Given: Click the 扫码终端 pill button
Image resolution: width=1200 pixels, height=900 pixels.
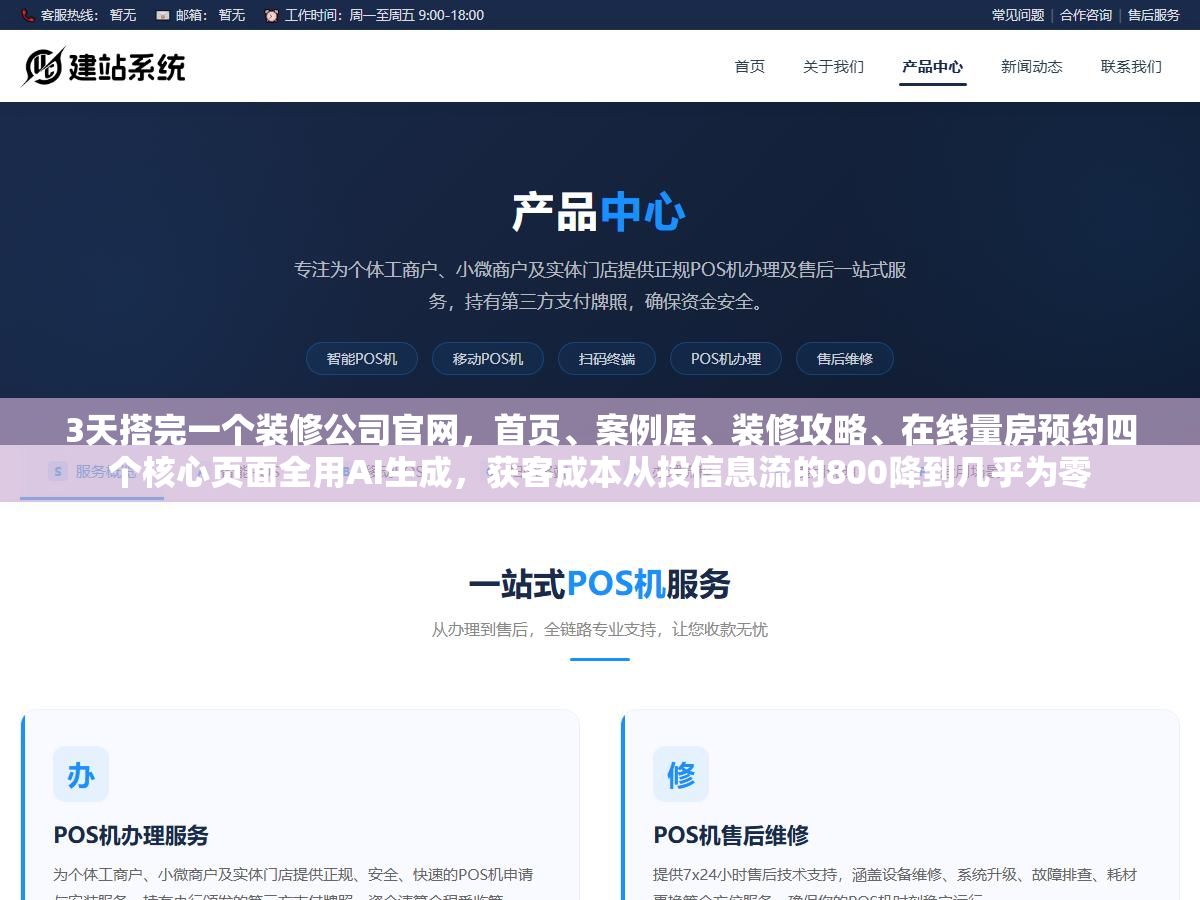Looking at the screenshot, I should [x=607, y=358].
